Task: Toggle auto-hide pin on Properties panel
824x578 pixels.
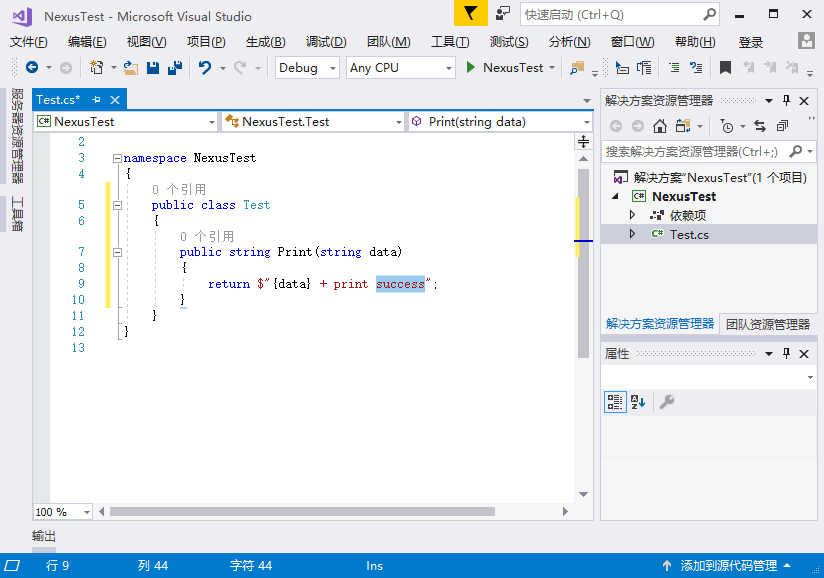Action: coord(786,354)
